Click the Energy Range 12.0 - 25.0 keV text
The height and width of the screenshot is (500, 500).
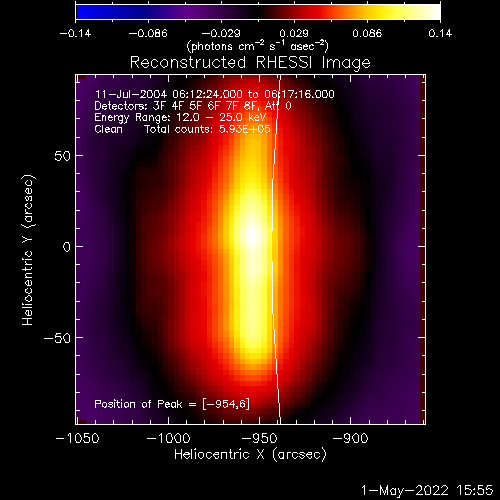click(180, 117)
